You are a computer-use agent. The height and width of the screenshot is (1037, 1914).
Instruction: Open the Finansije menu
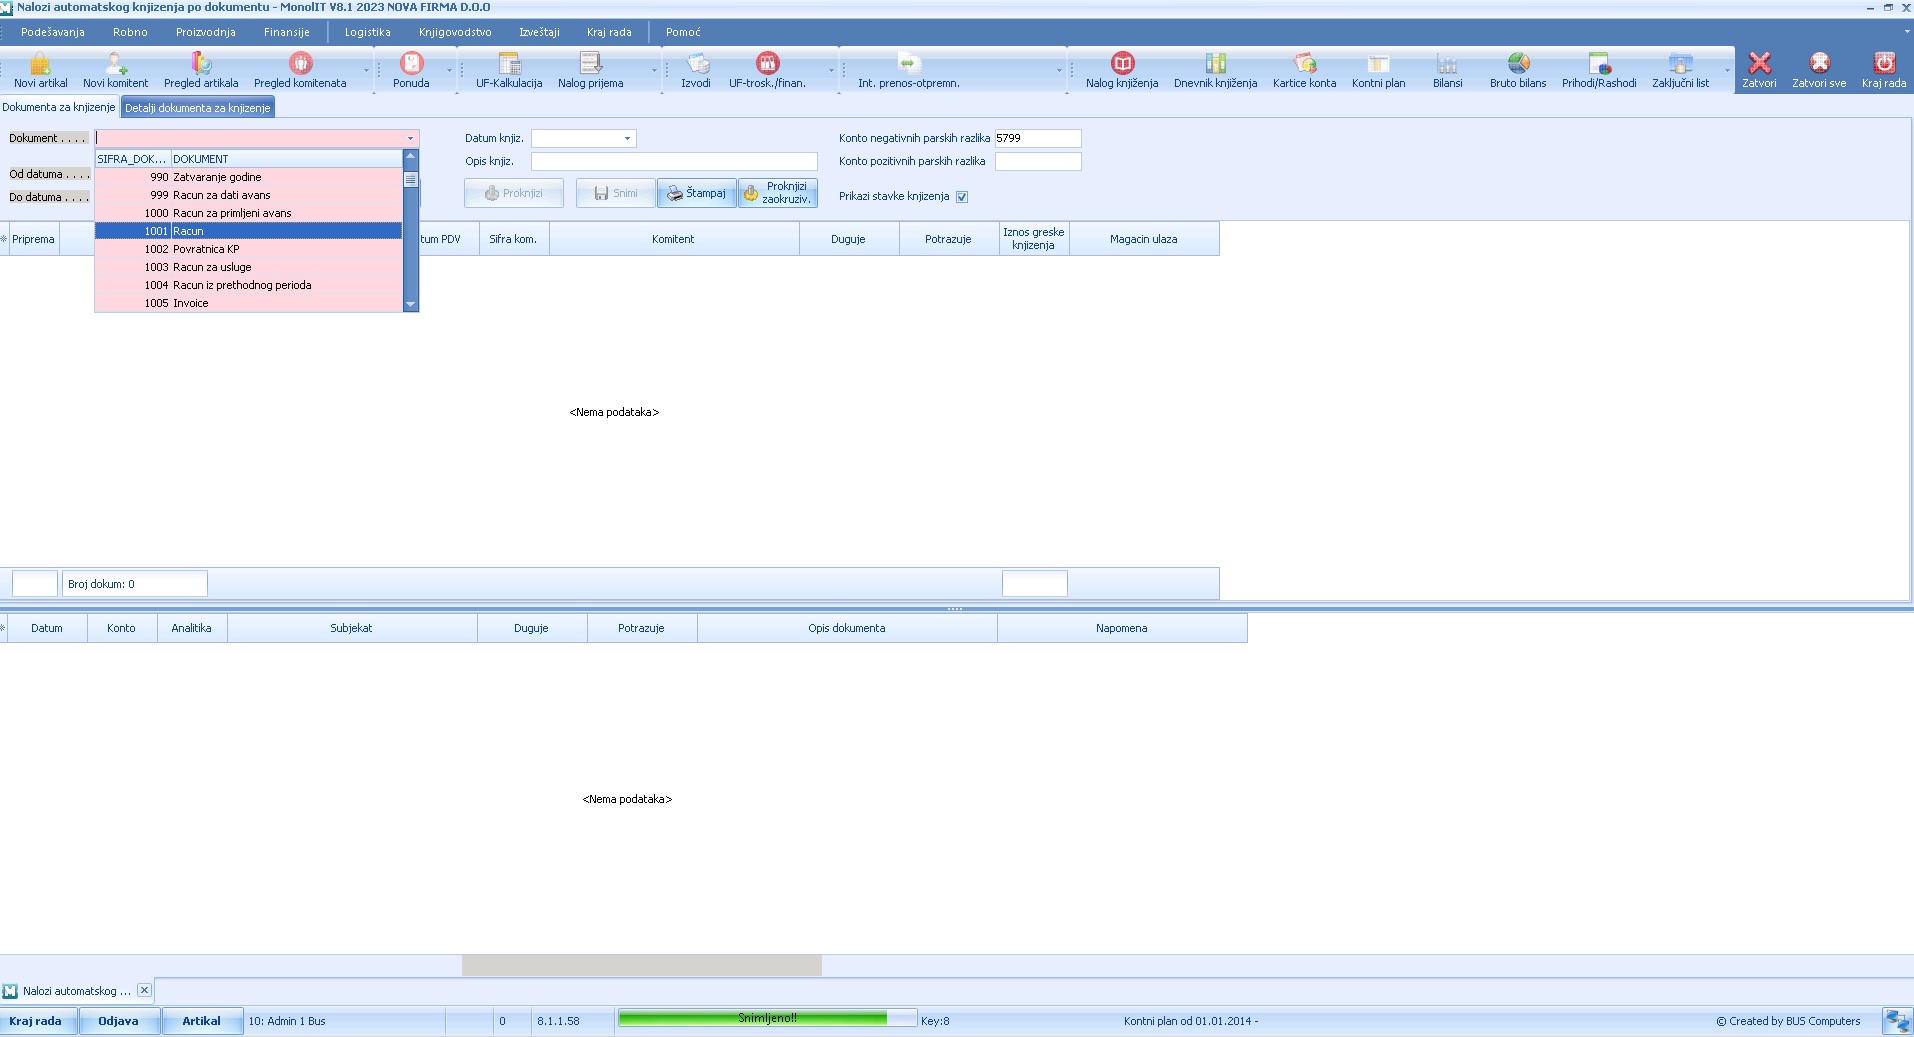coord(287,32)
